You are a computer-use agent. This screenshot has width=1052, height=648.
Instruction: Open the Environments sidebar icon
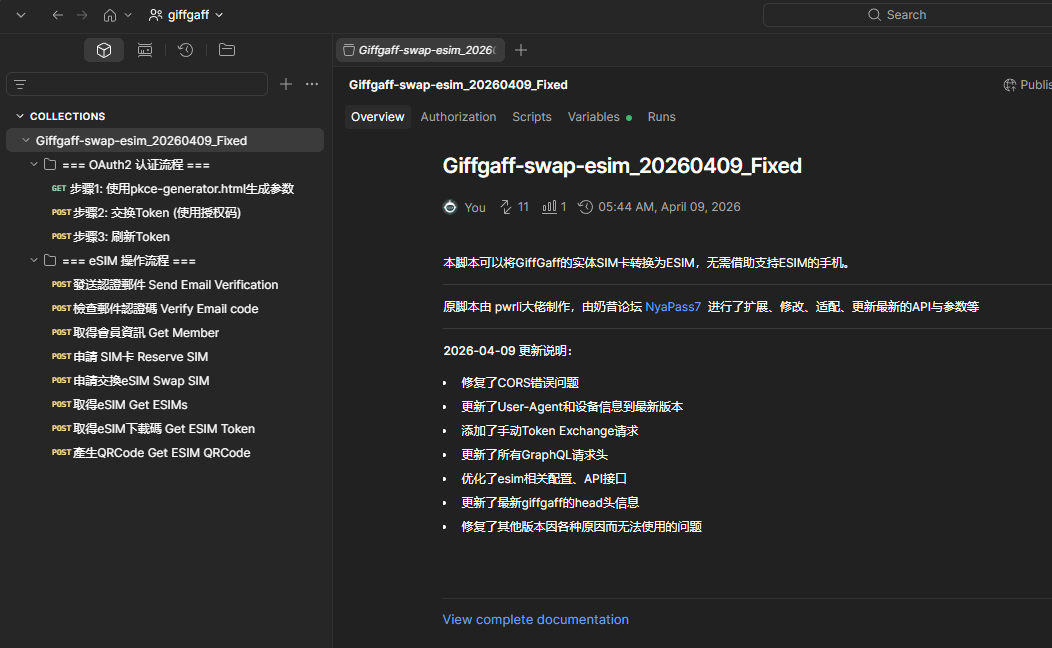(145, 50)
